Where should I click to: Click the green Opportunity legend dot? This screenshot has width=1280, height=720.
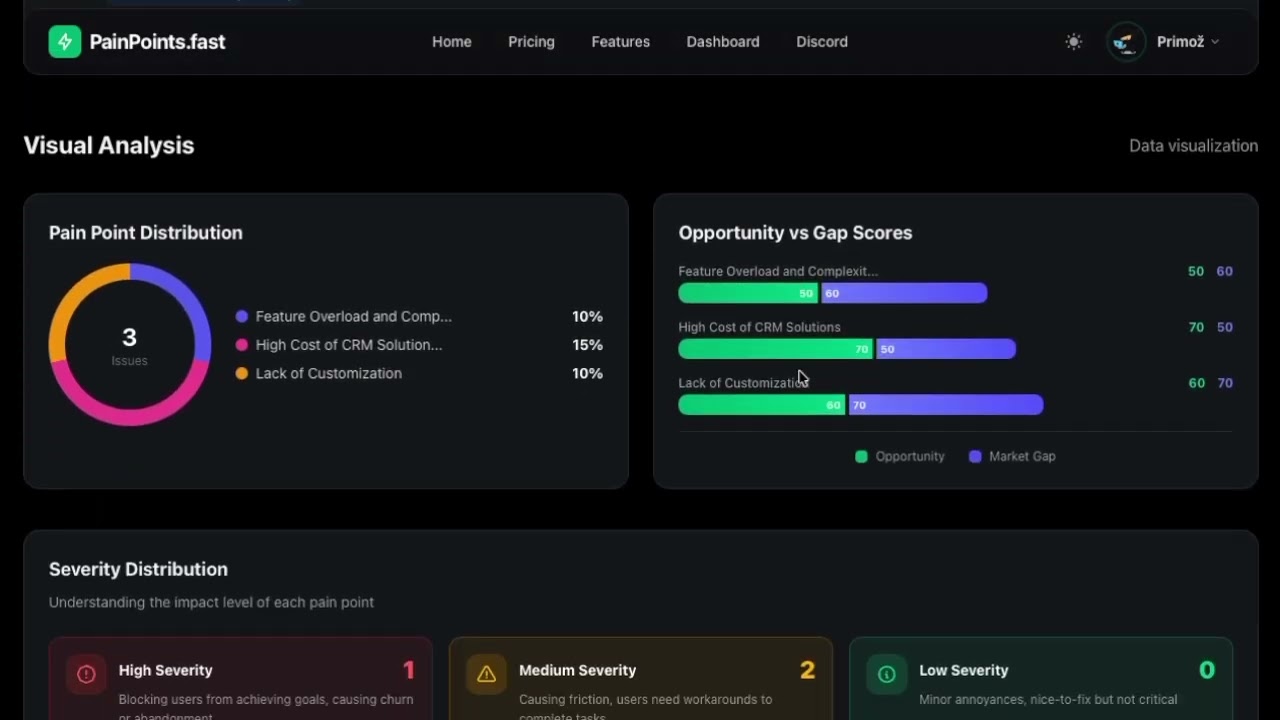click(x=862, y=456)
